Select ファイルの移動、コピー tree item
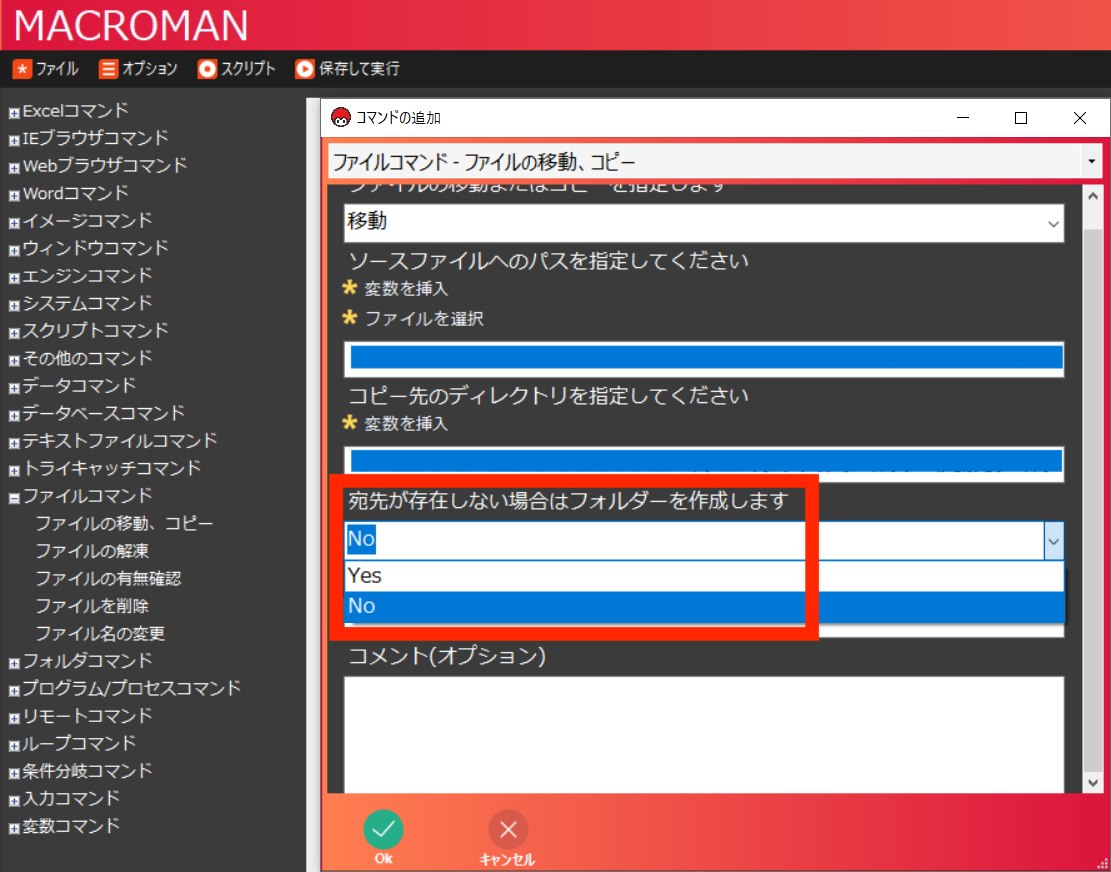 pyautogui.click(x=124, y=523)
